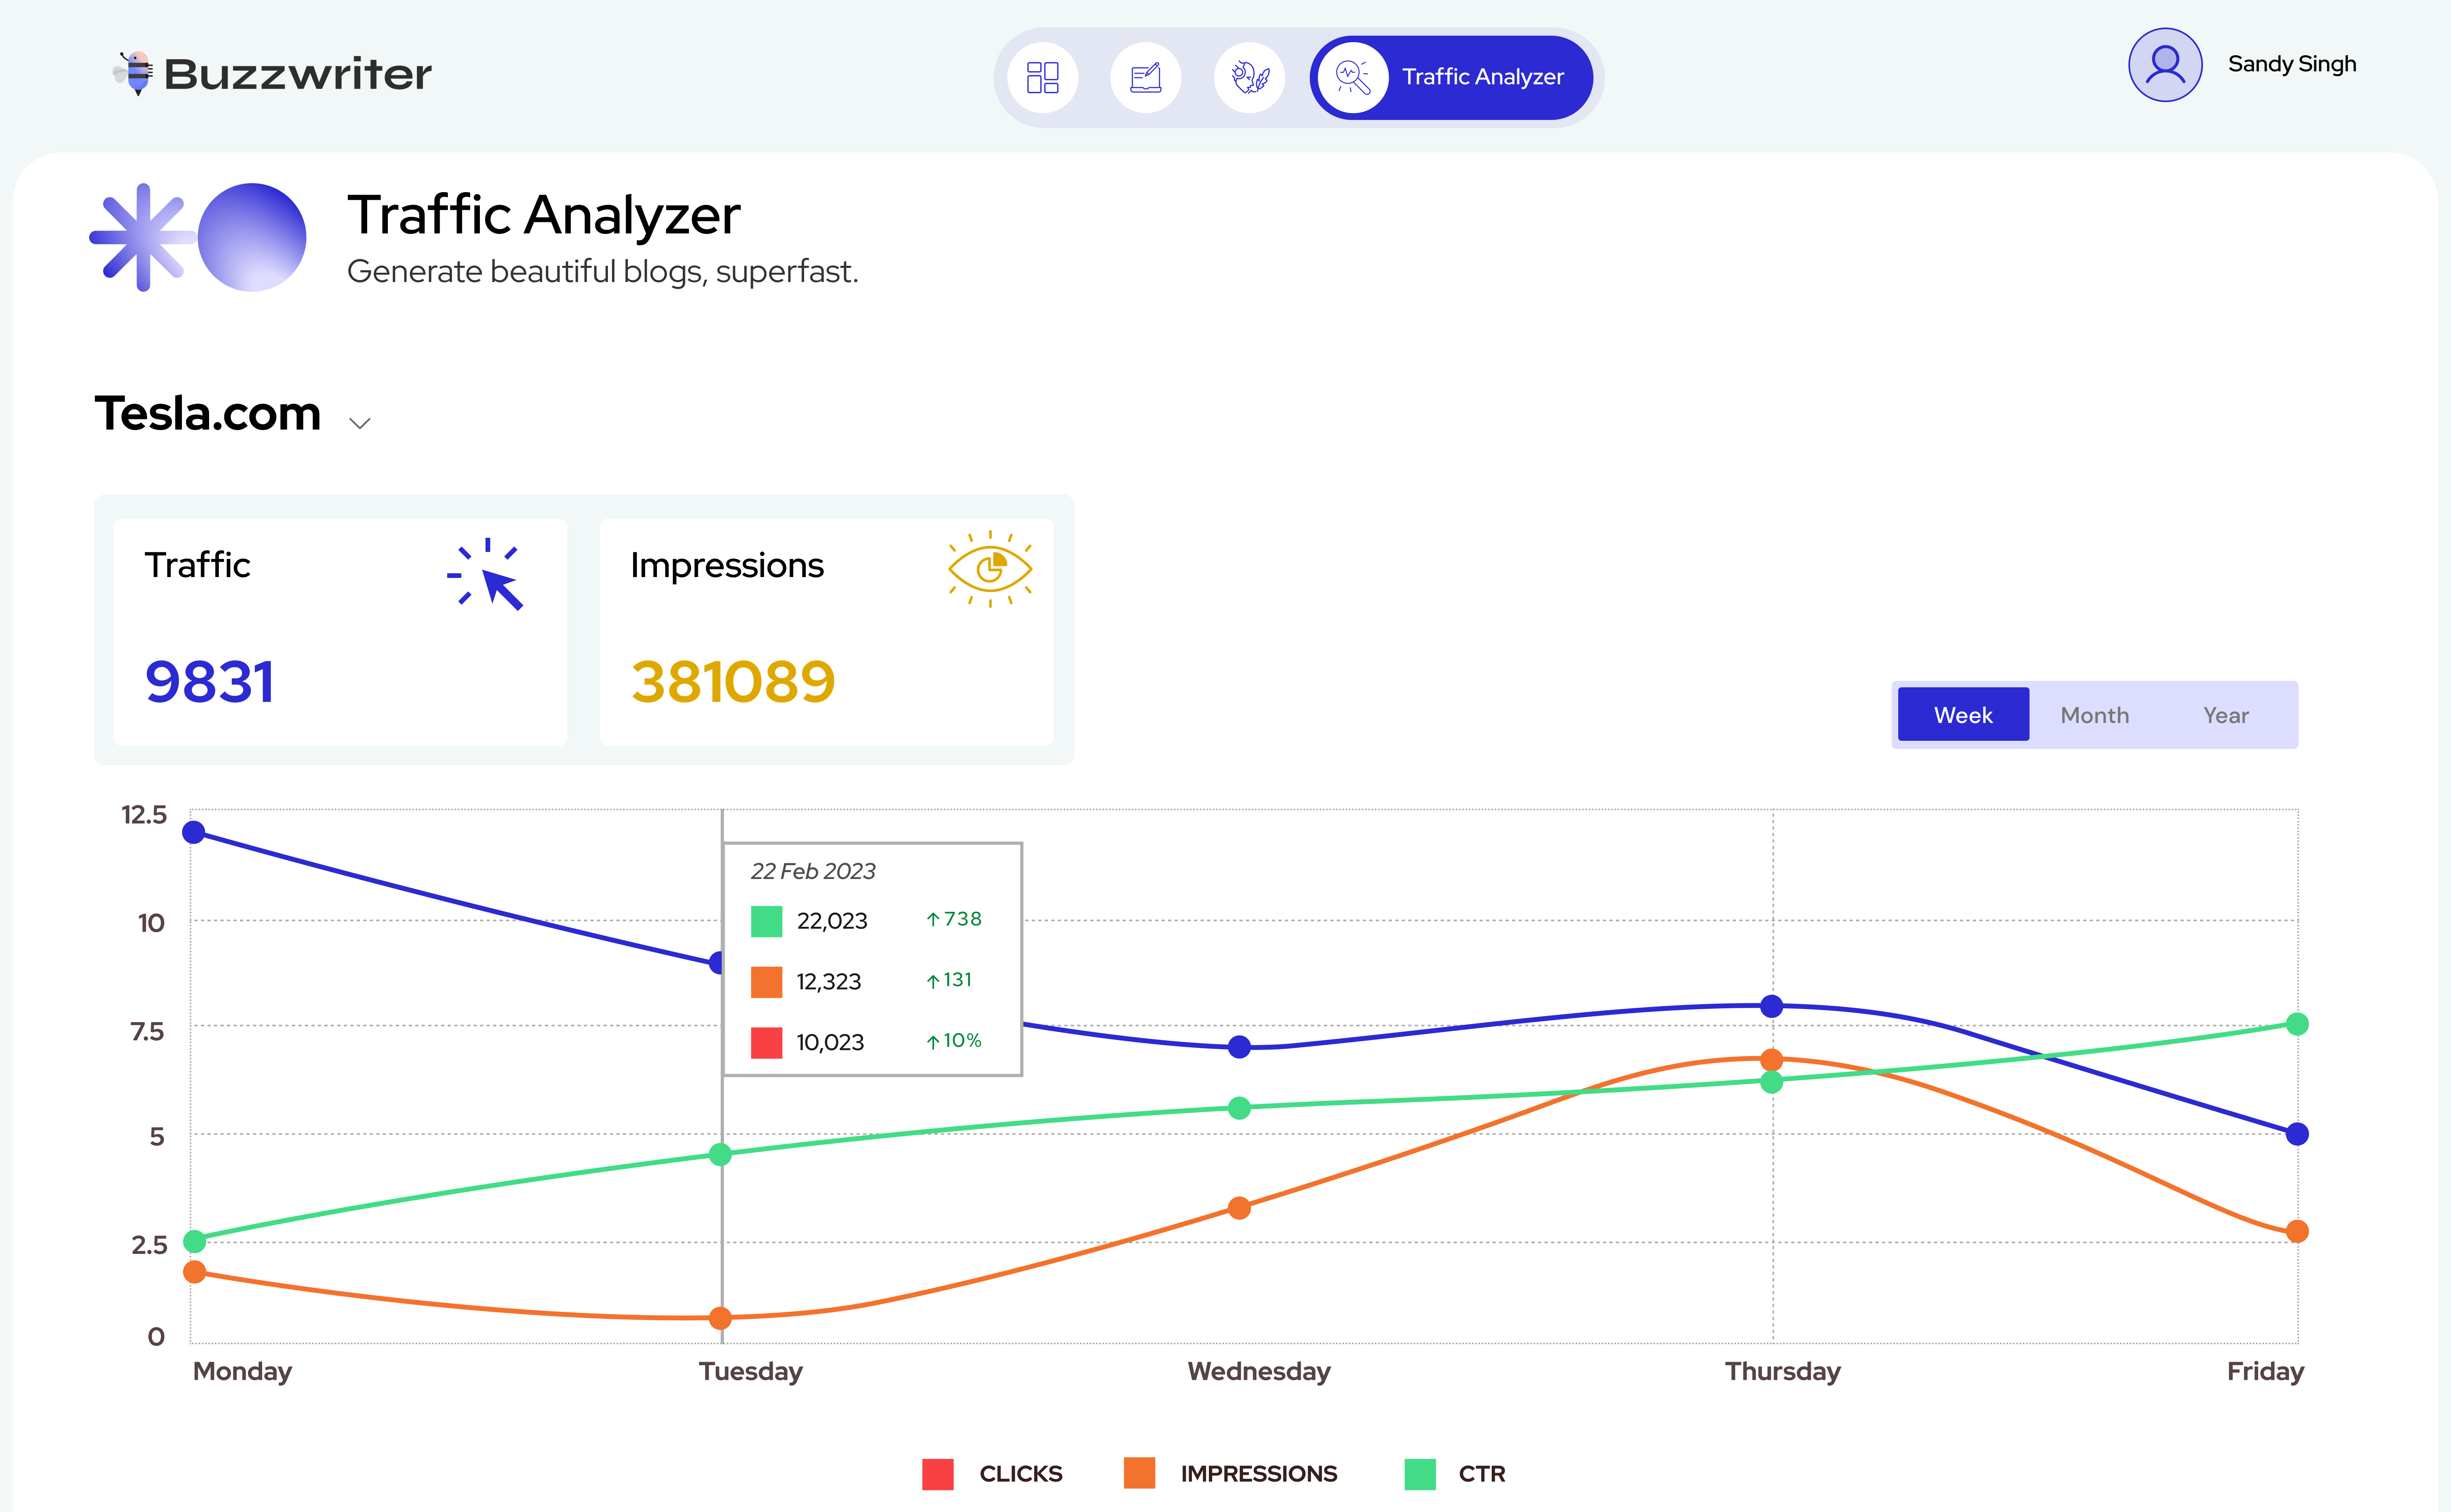This screenshot has width=2451, height=1512.
Task: Expand the Tesla.com site dropdown chevron
Action: (x=360, y=423)
